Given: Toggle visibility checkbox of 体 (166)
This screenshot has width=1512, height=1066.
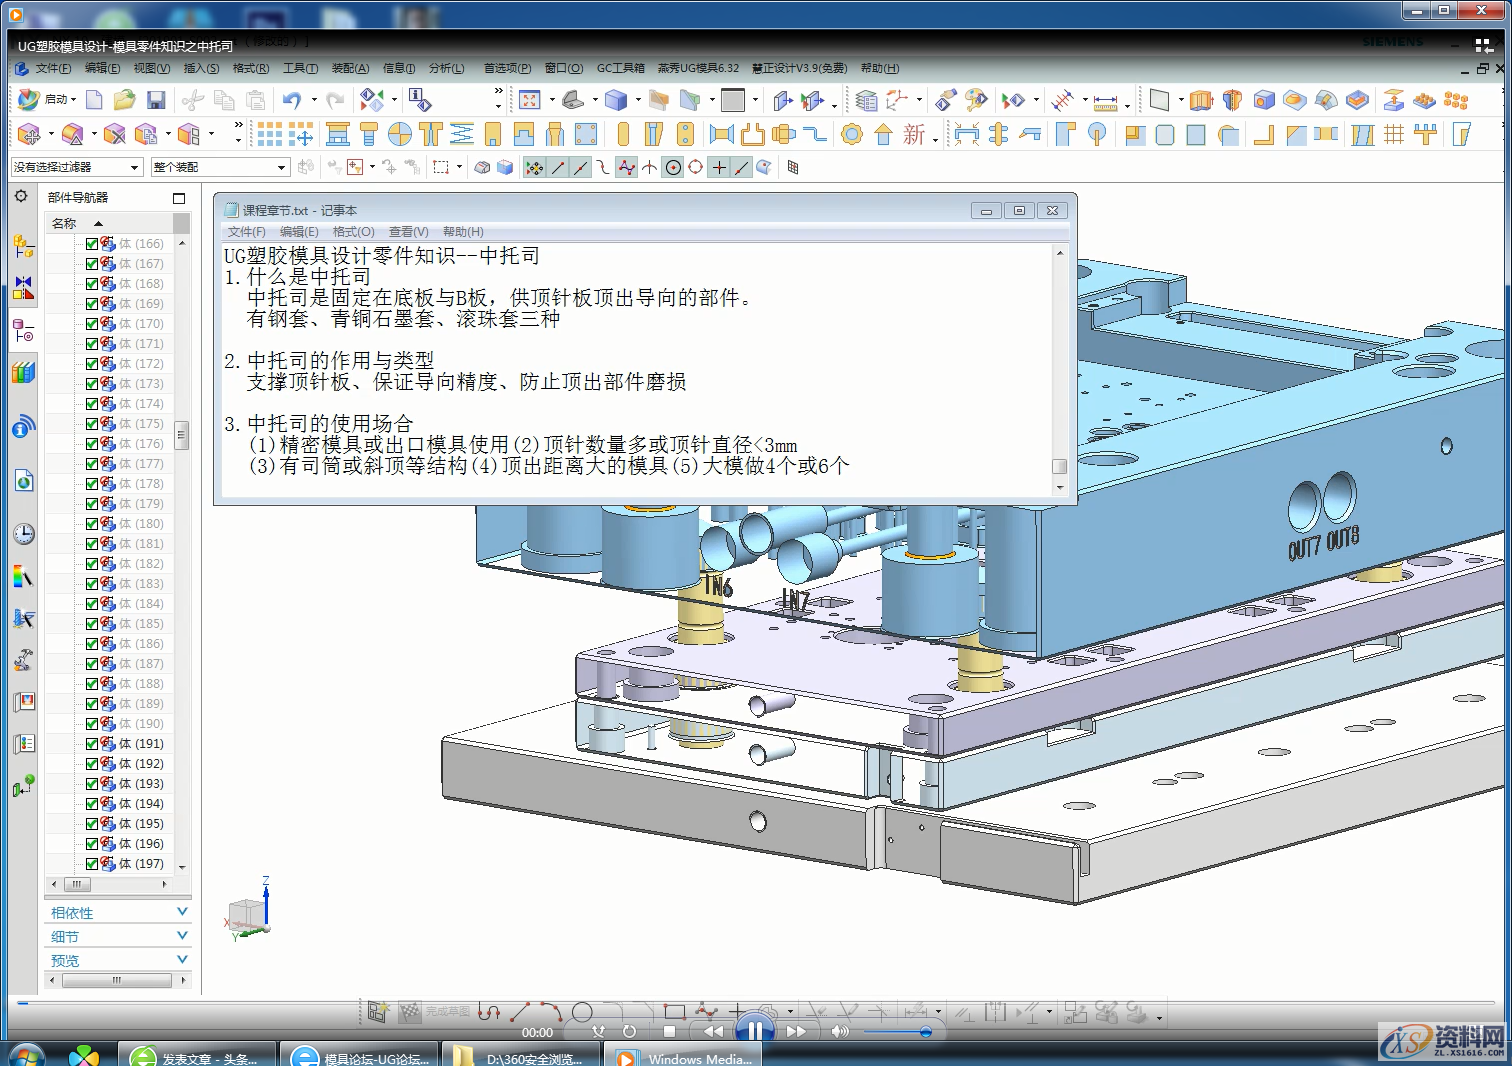Looking at the screenshot, I should click(92, 244).
